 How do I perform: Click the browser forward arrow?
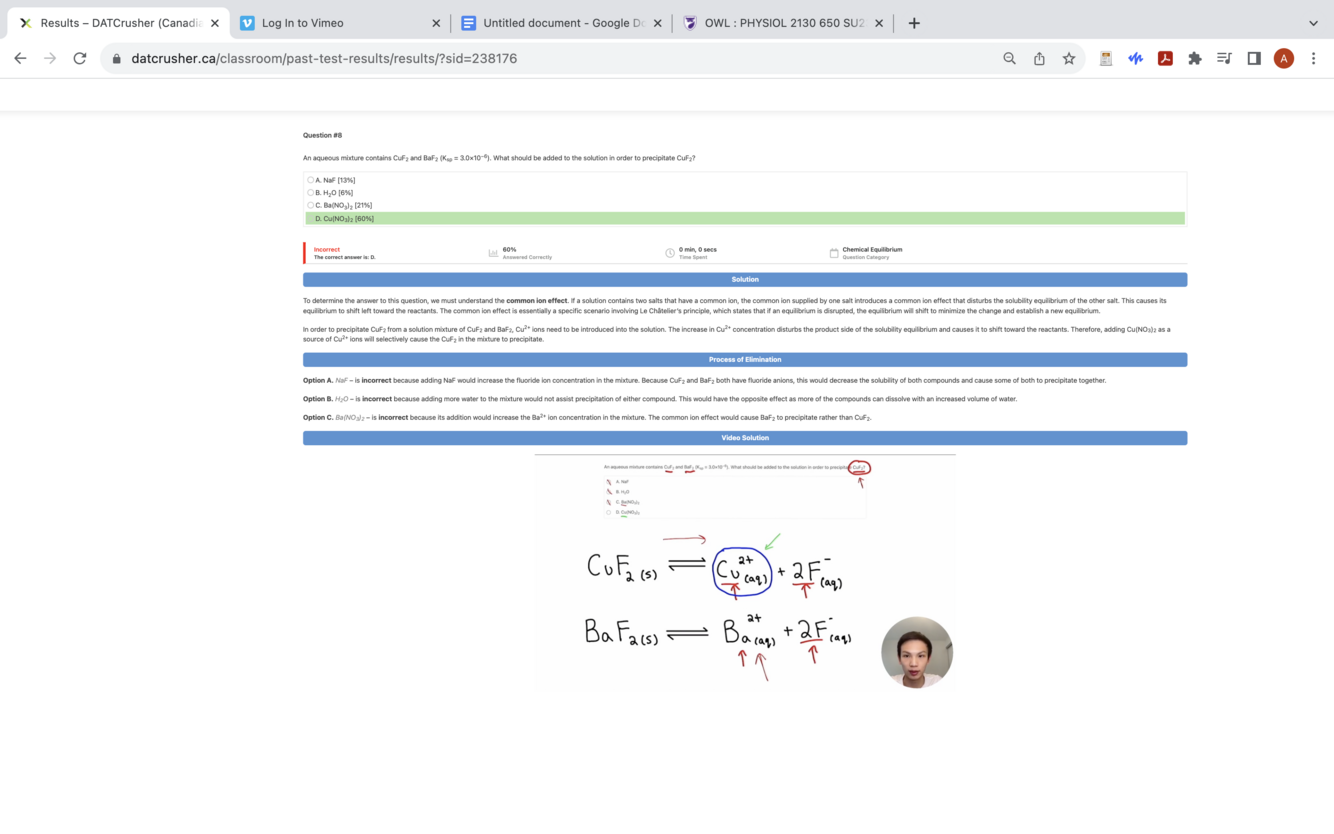tap(50, 58)
